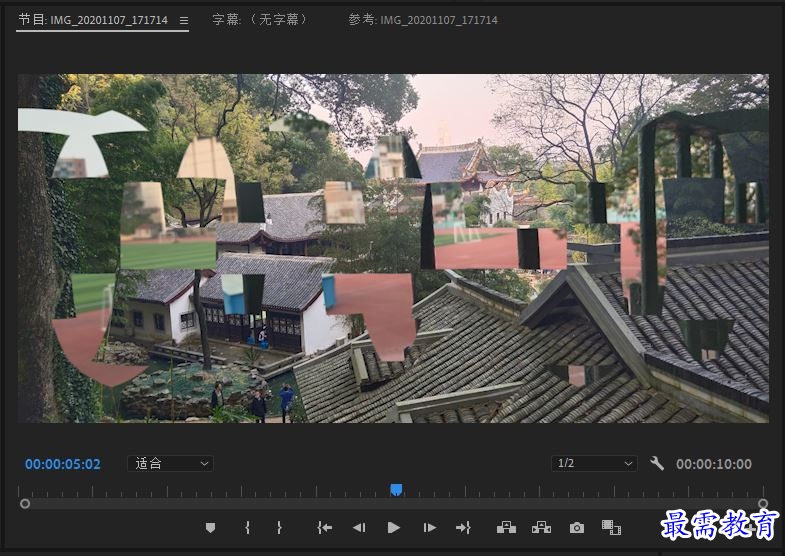Screen dimensions: 785x556
Task: Play the program monitor video
Action: pos(394,527)
